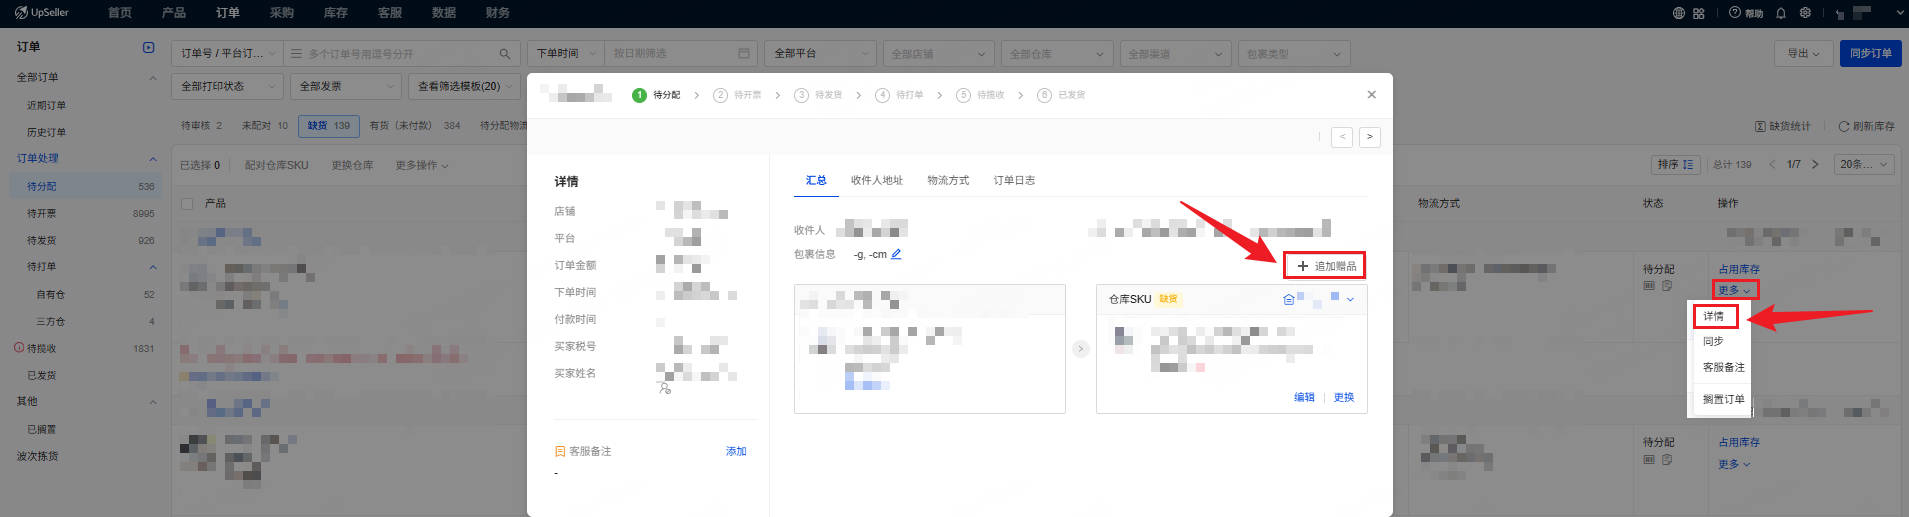Image resolution: width=1909 pixels, height=517 pixels.
Task: Click the pencil icon beside 包裹信息
Action: pos(896,254)
